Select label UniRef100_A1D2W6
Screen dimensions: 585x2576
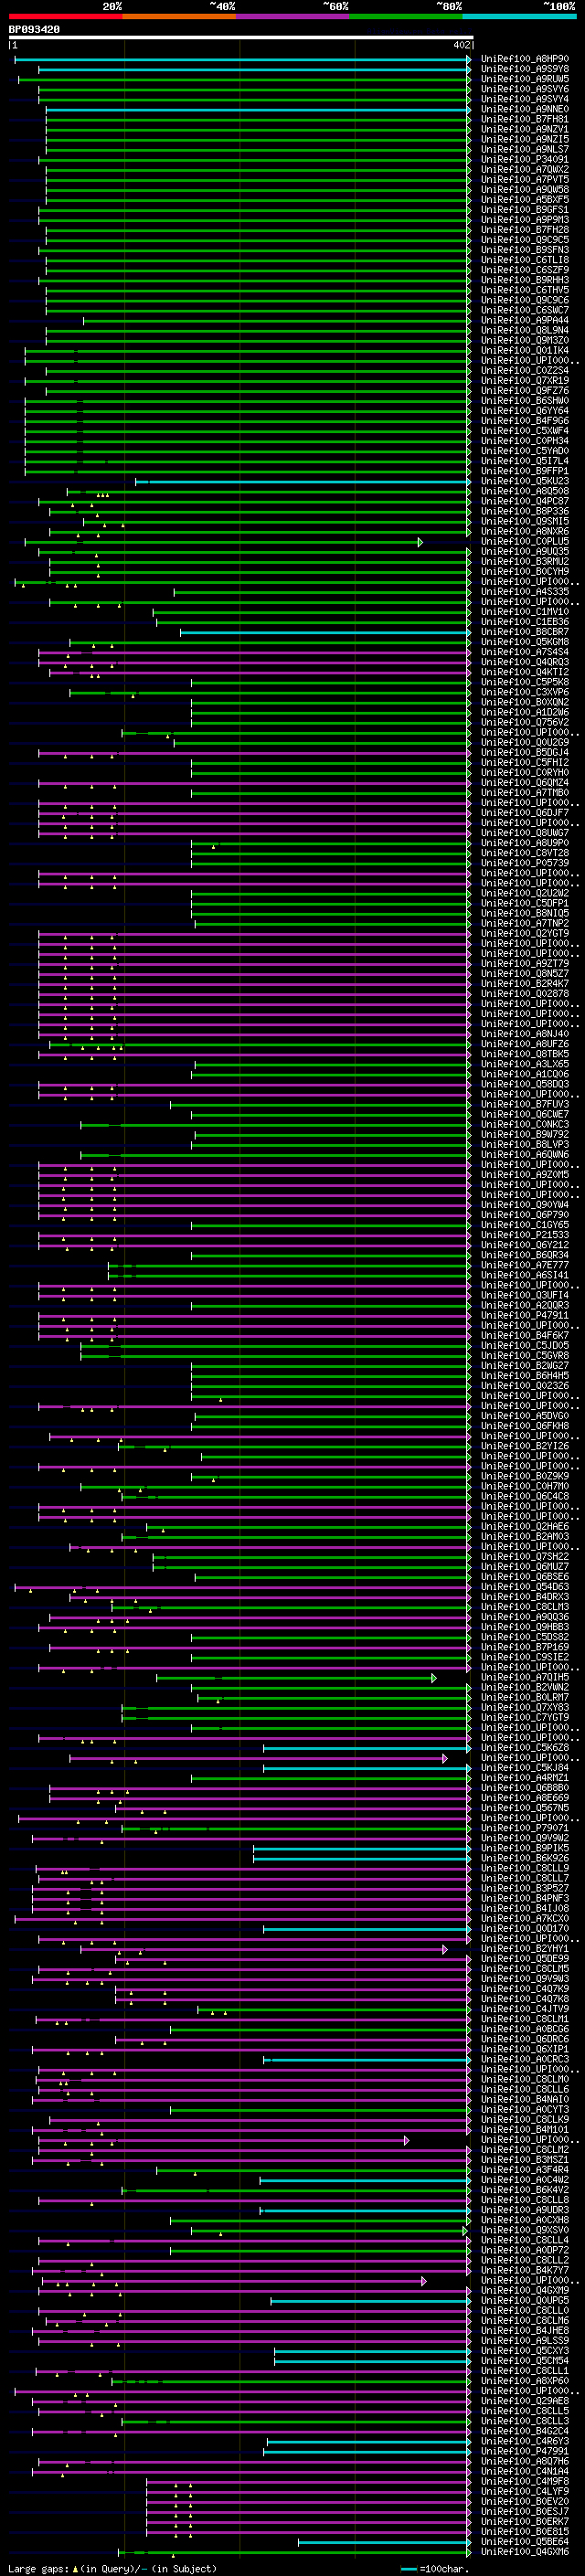(524, 712)
